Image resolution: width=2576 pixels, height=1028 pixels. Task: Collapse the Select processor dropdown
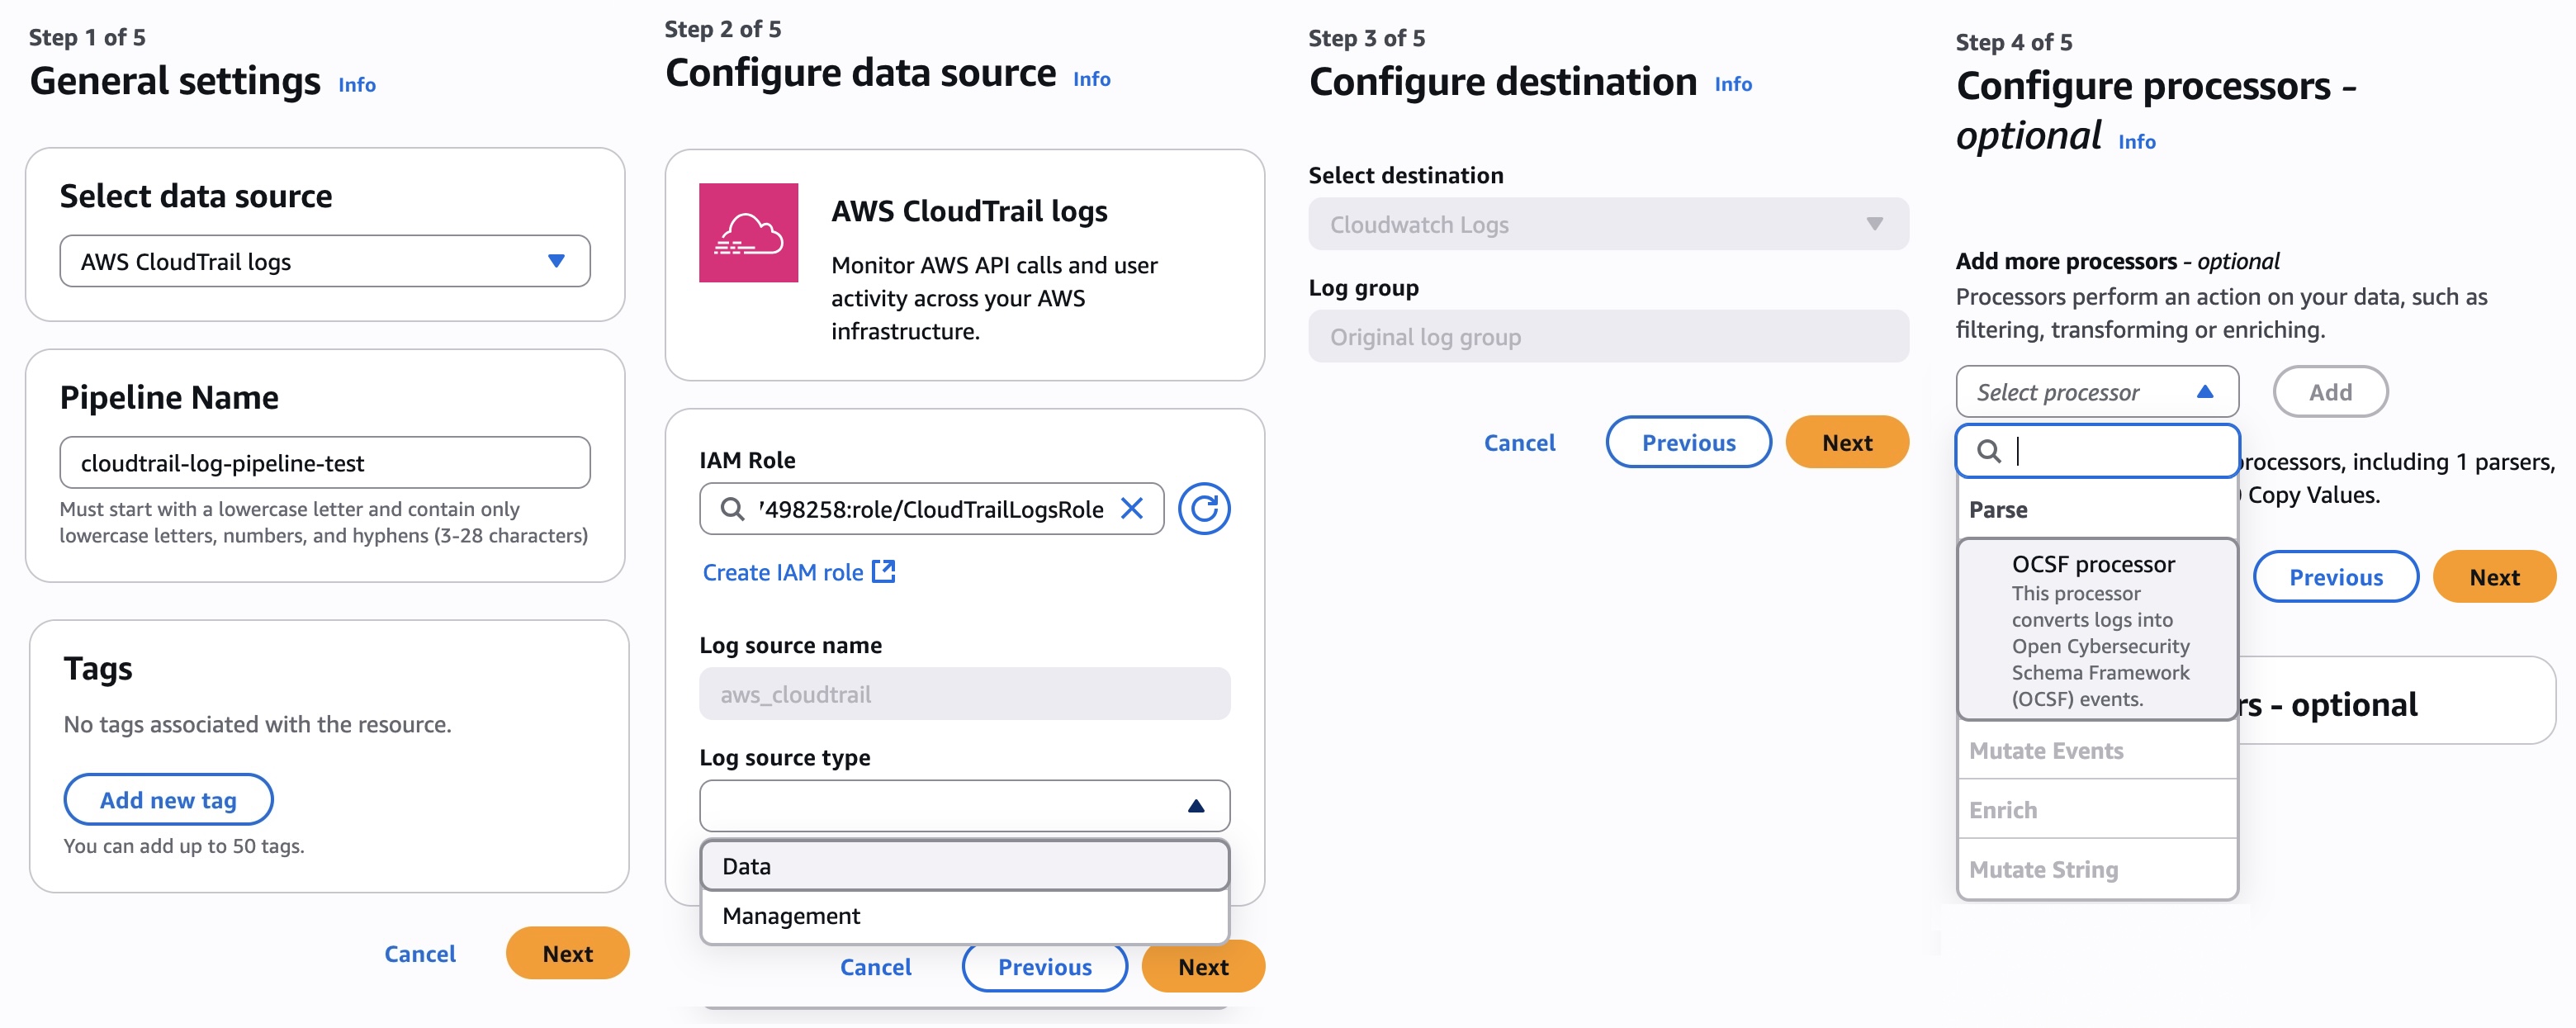pos(2204,392)
